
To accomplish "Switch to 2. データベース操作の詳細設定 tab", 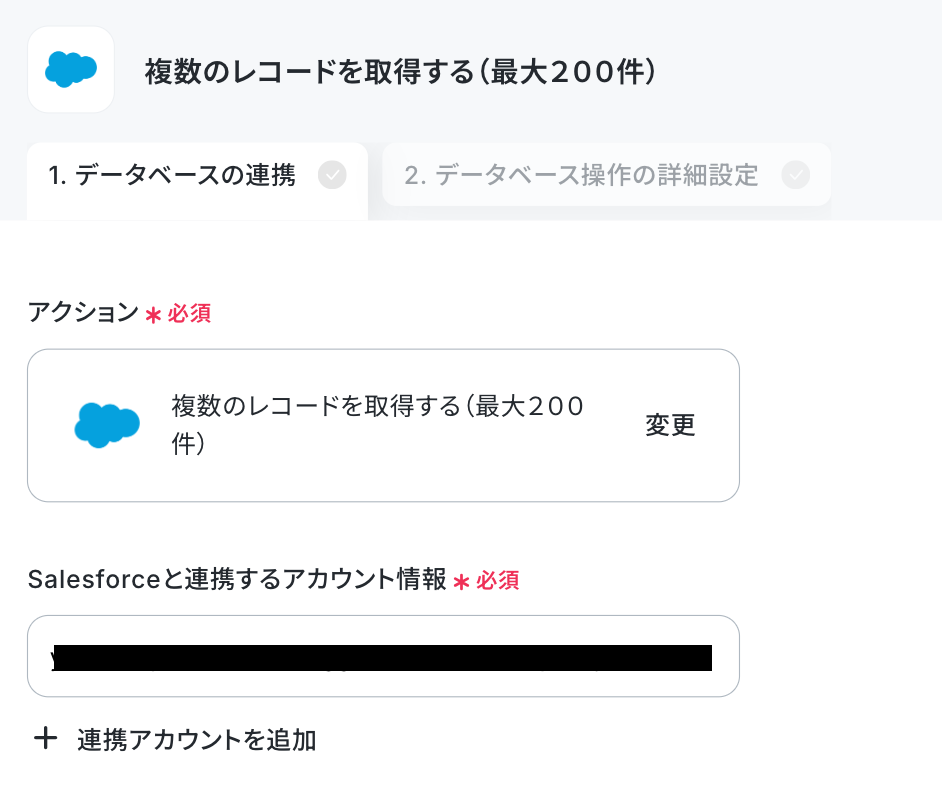I will [607, 175].
